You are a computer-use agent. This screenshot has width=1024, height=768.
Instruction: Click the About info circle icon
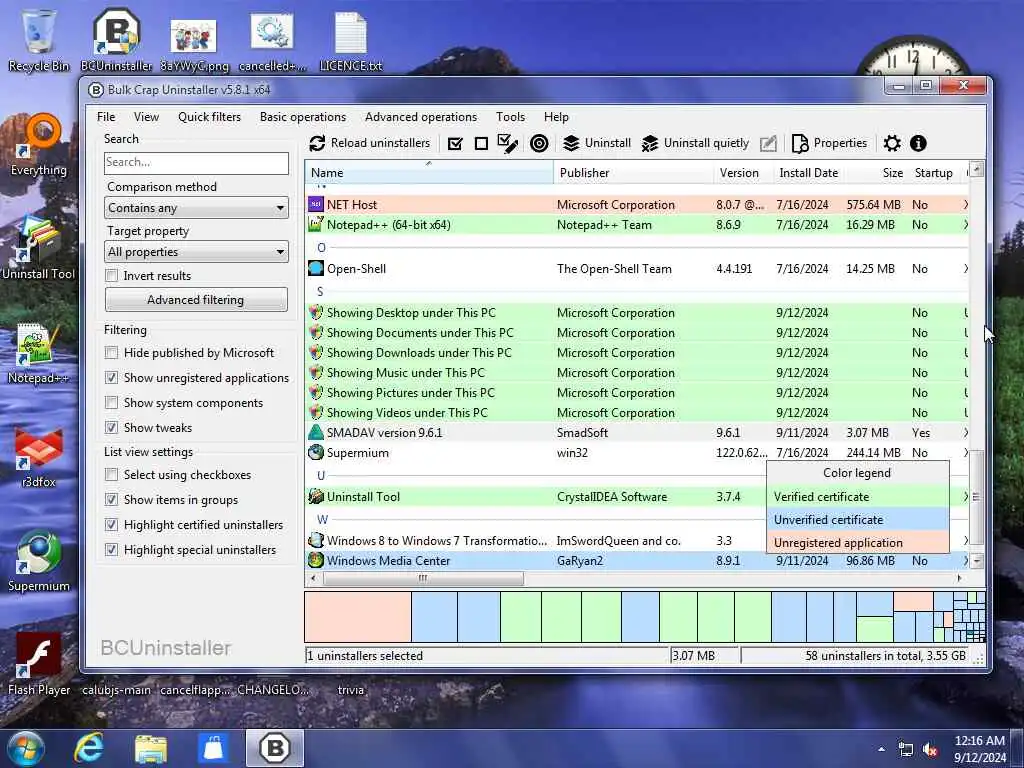pos(918,143)
